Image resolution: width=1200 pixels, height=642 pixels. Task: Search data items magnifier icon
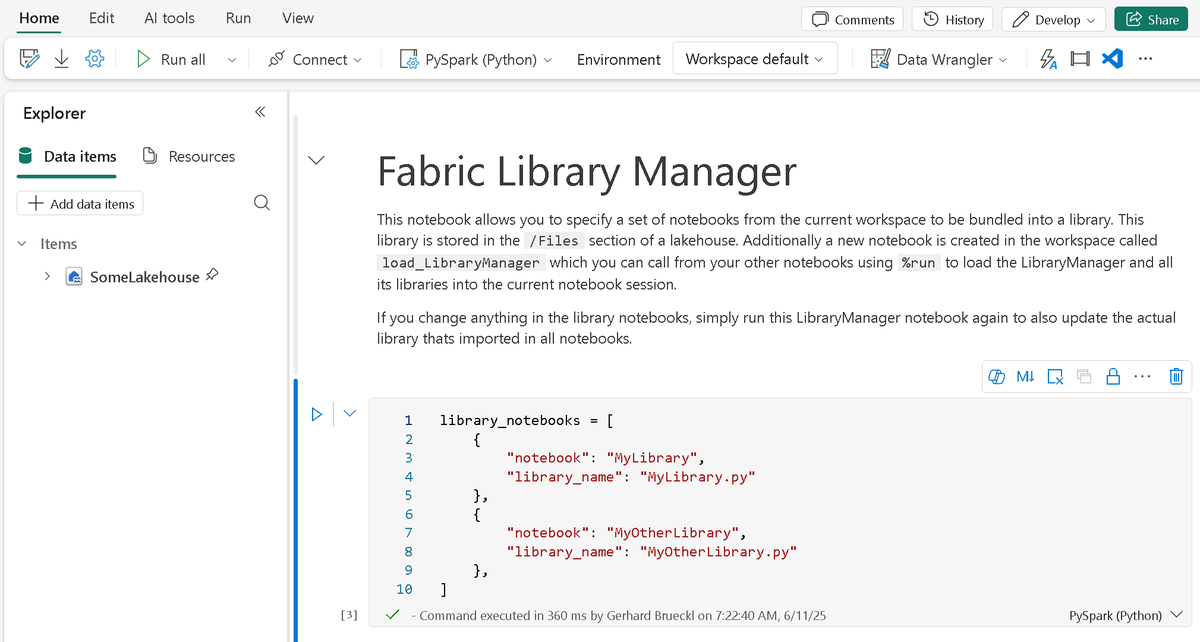point(262,203)
